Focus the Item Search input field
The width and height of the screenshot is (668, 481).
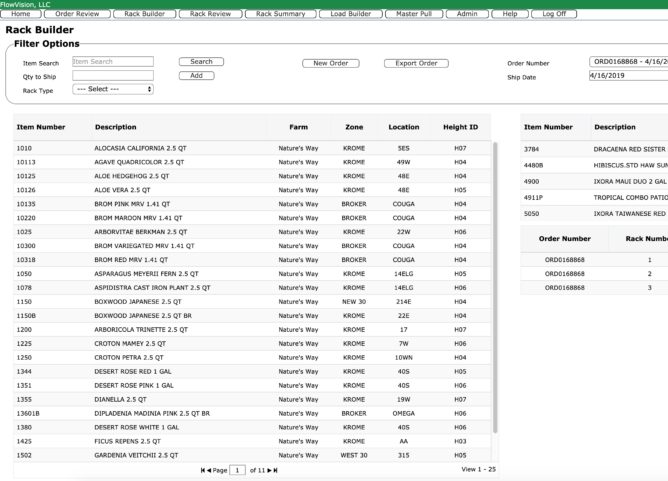point(113,62)
